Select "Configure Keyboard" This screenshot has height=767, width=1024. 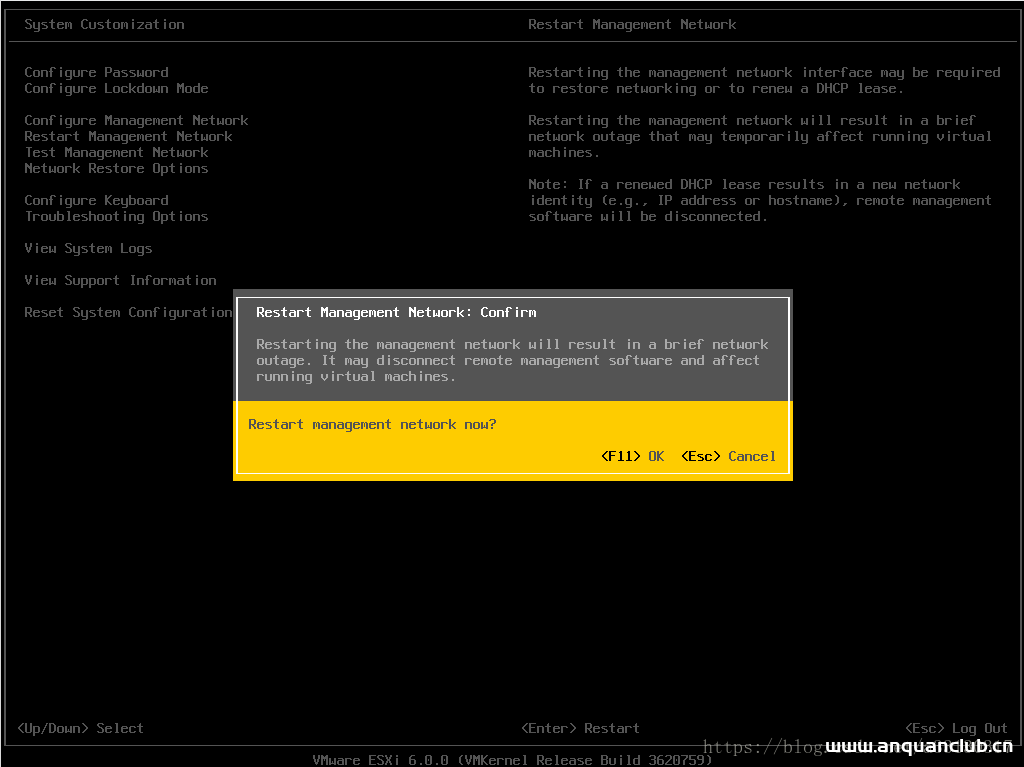(x=96, y=200)
